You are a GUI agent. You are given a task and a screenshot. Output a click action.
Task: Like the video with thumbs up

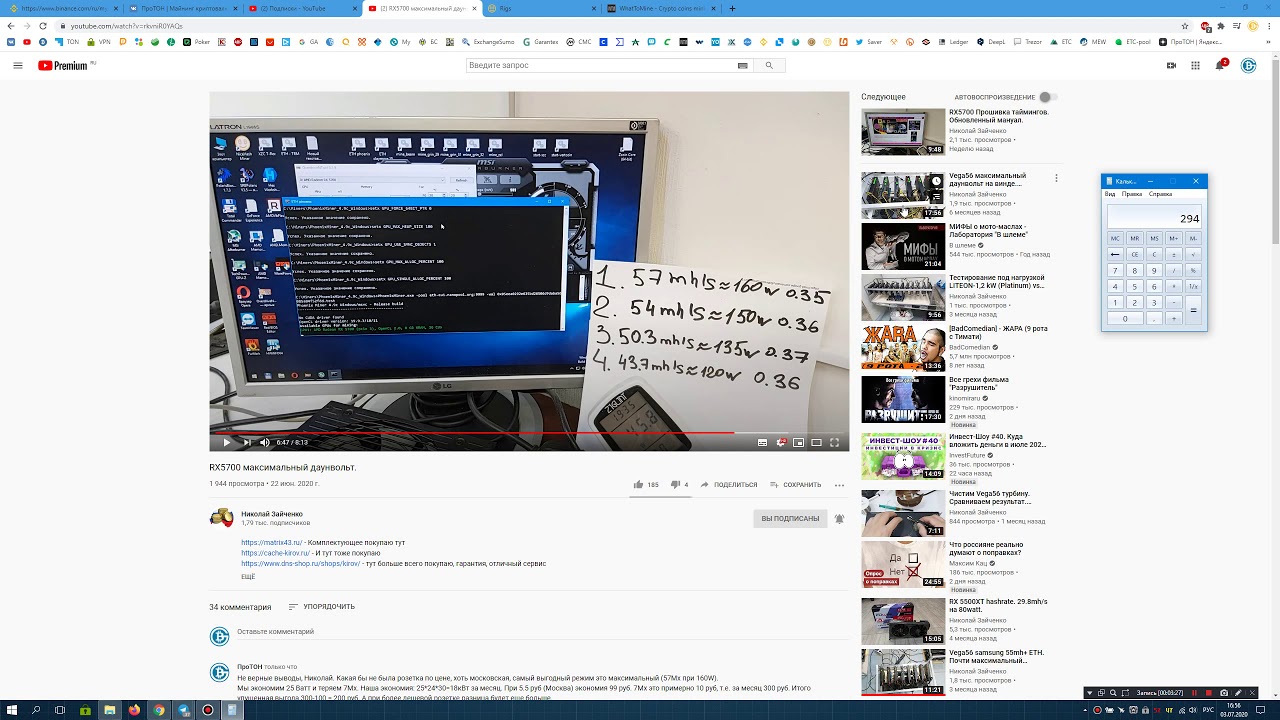(x=645, y=485)
